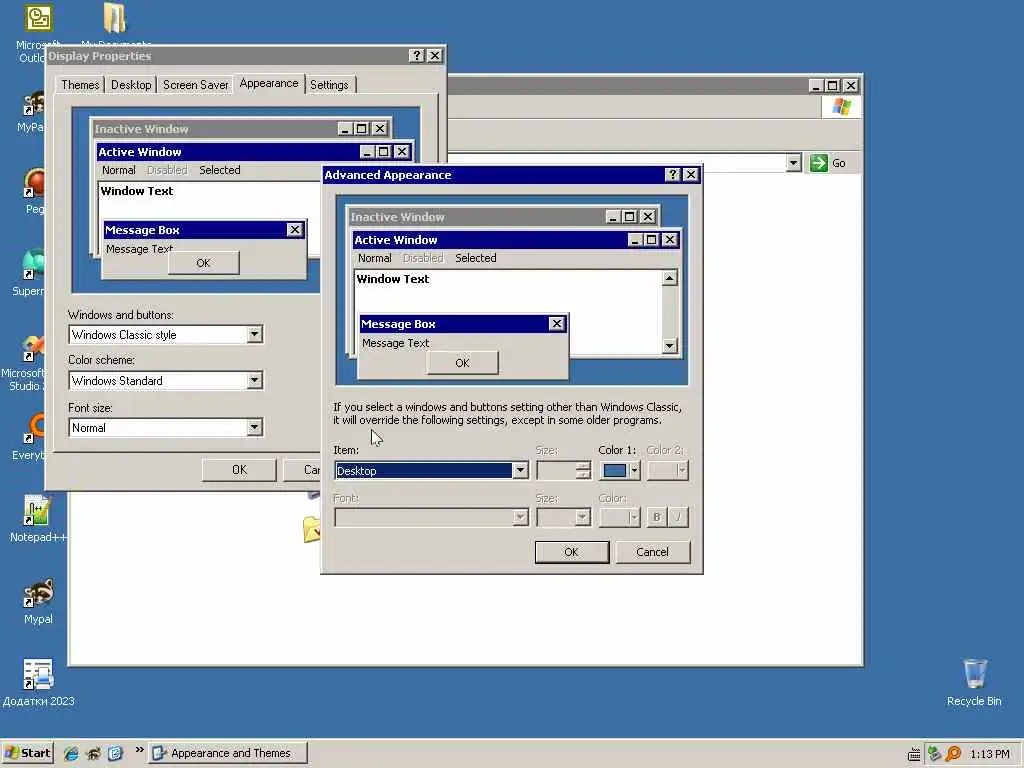Open the Windows and buttons style dropdown
Viewport: 1024px width, 768px height.
pos(255,334)
